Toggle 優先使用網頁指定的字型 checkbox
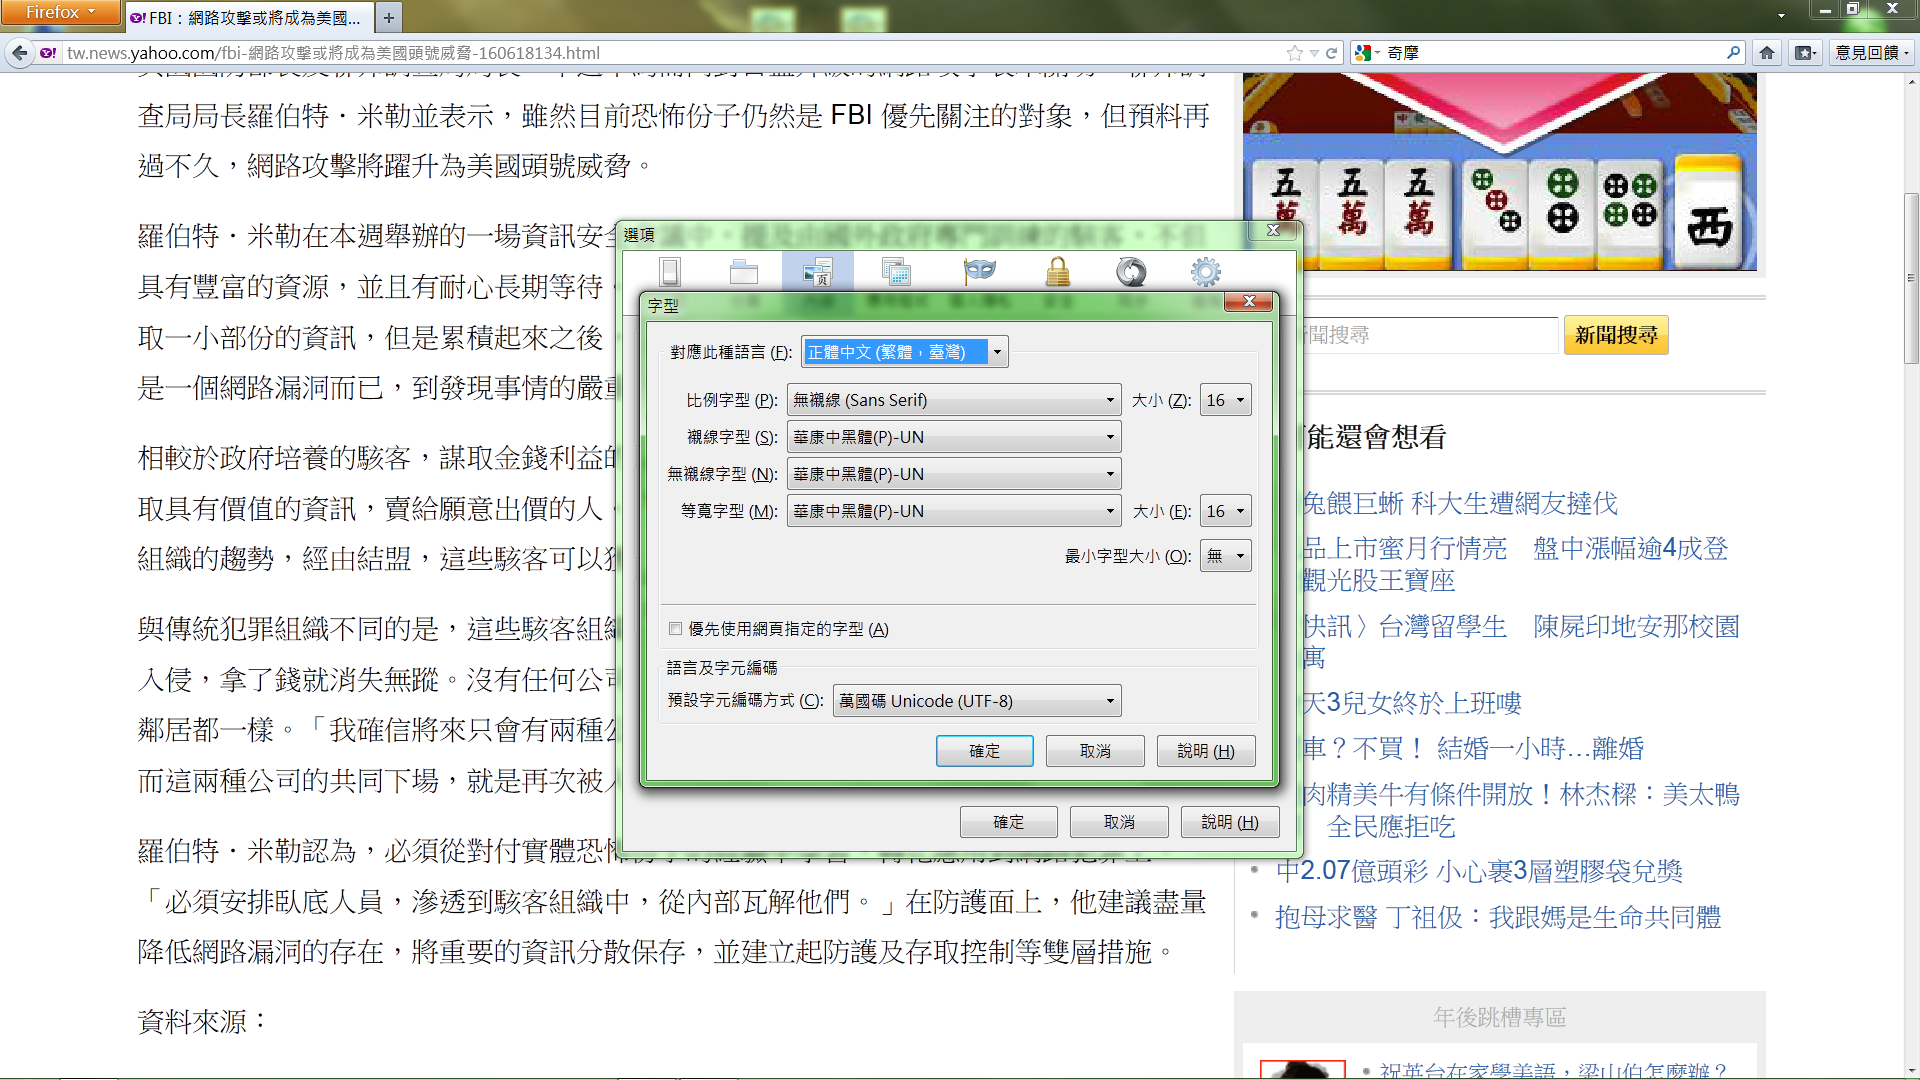Viewport: 1920px width, 1080px height. pyautogui.click(x=676, y=629)
